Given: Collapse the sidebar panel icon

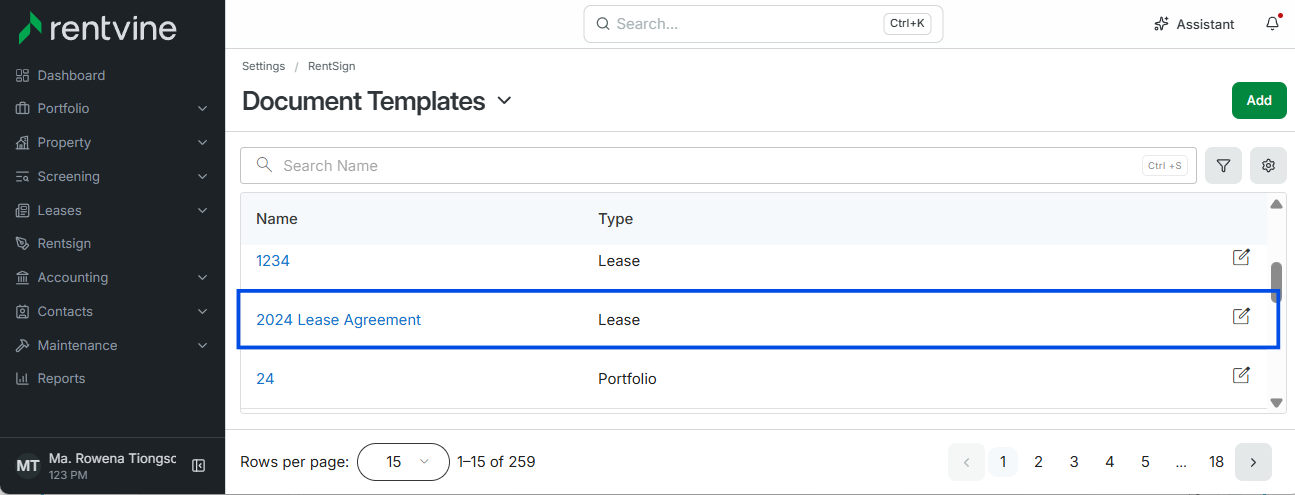Looking at the screenshot, I should pyautogui.click(x=198, y=465).
